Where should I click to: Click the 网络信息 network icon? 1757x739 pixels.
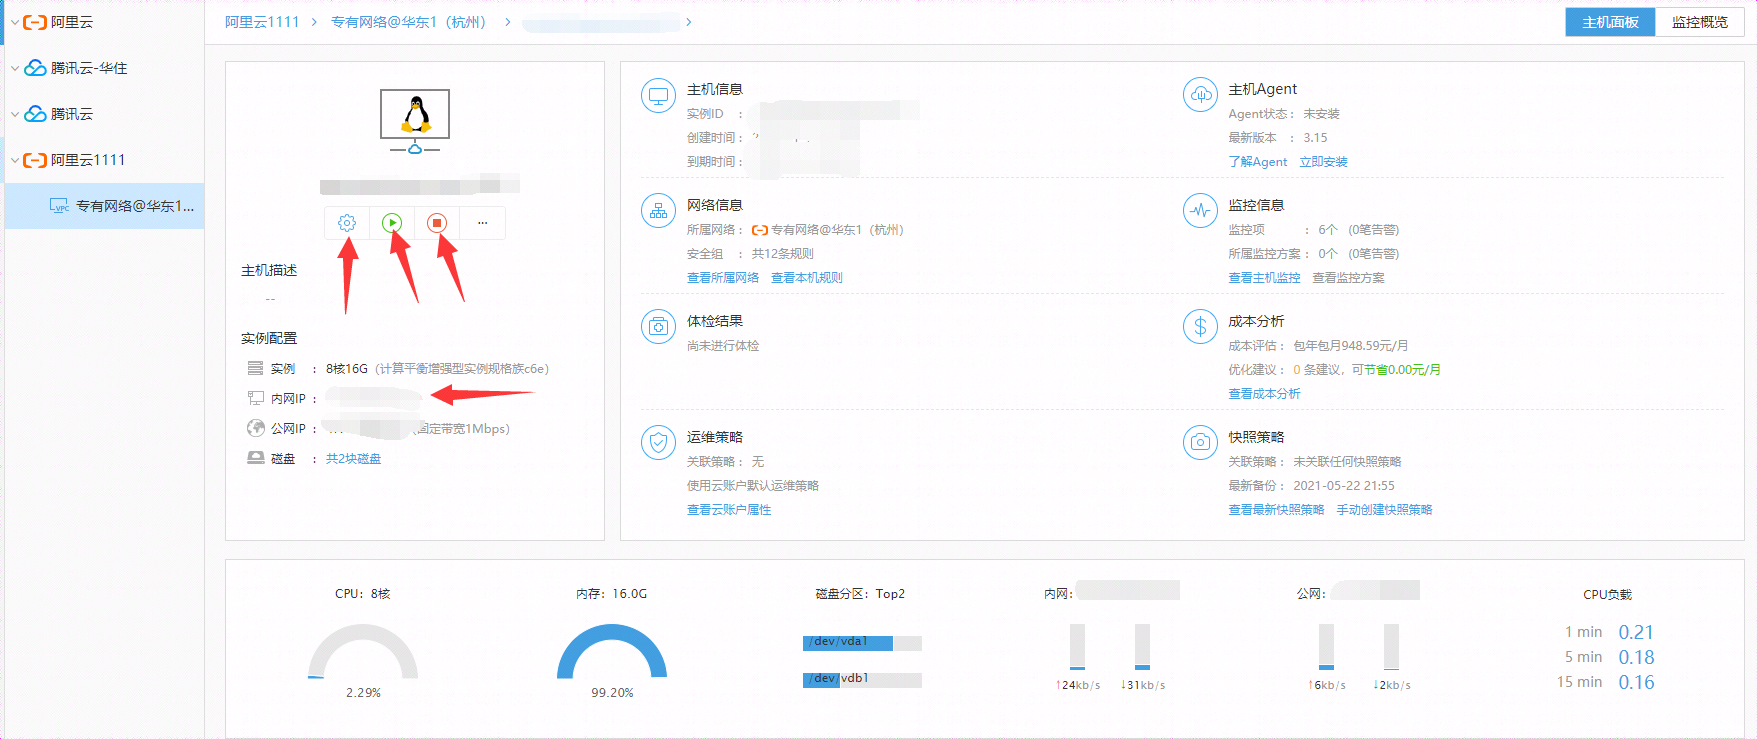click(658, 211)
